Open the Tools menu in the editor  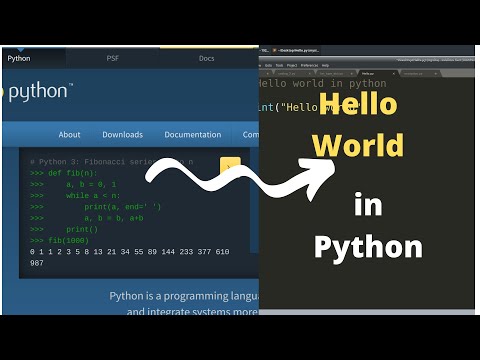[279, 65]
